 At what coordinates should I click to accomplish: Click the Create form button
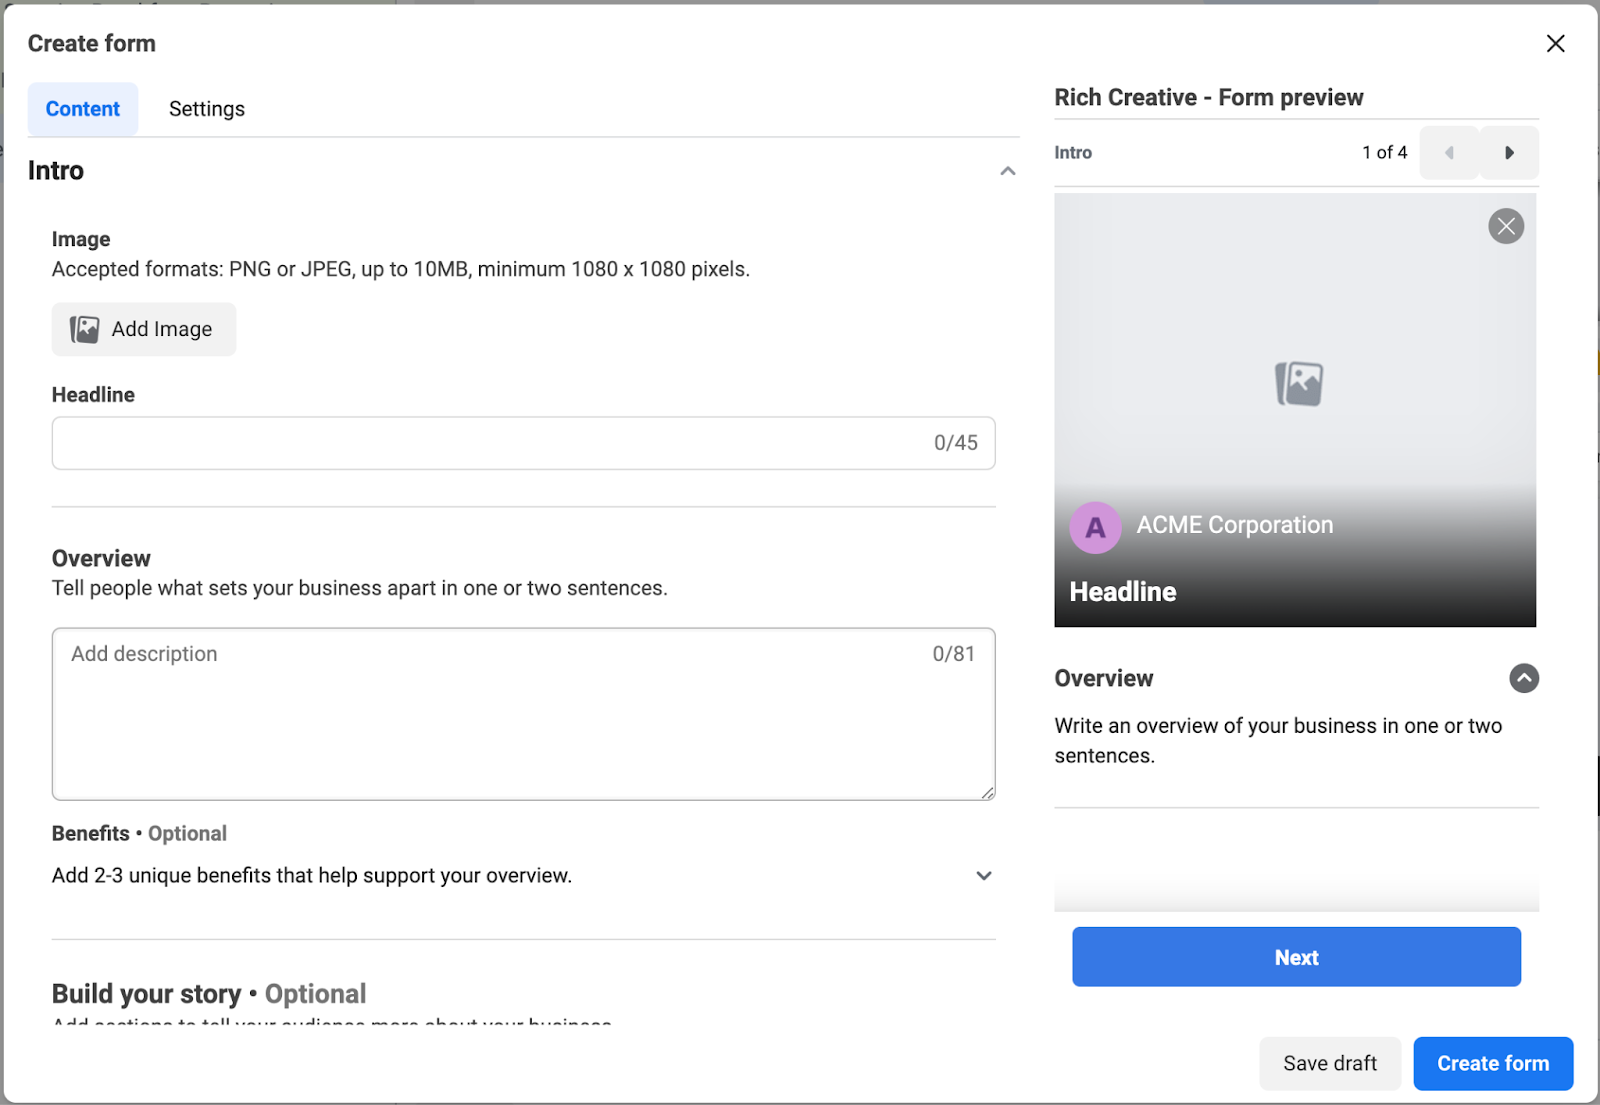coord(1492,1063)
